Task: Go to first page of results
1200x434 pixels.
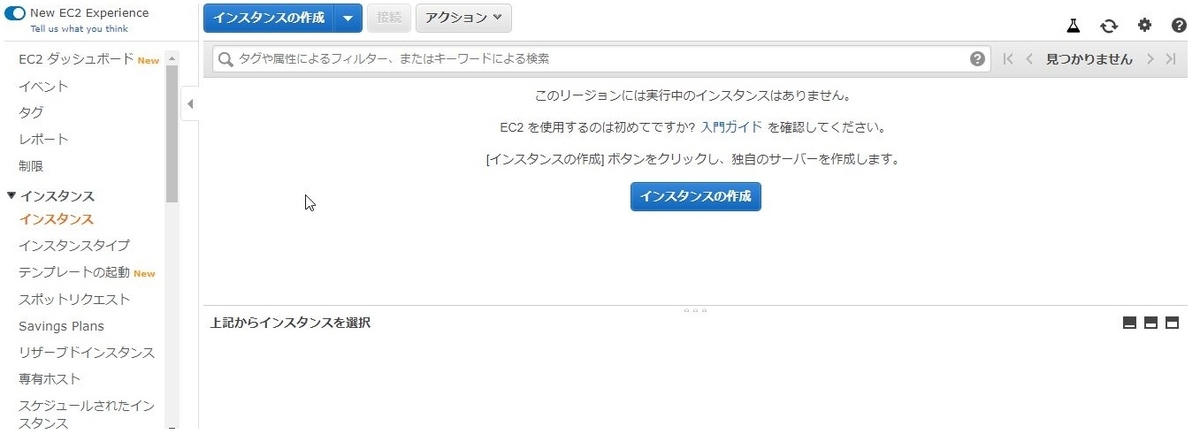Action: coord(1008,59)
